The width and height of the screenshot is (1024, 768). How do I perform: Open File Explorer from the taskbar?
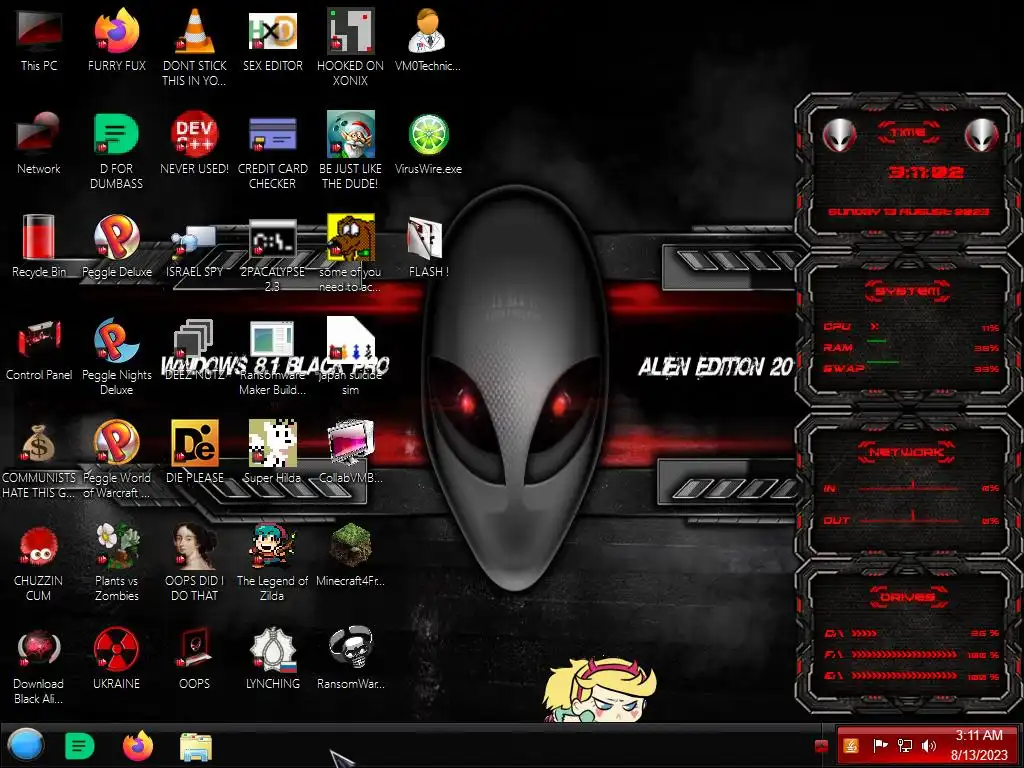(196, 746)
